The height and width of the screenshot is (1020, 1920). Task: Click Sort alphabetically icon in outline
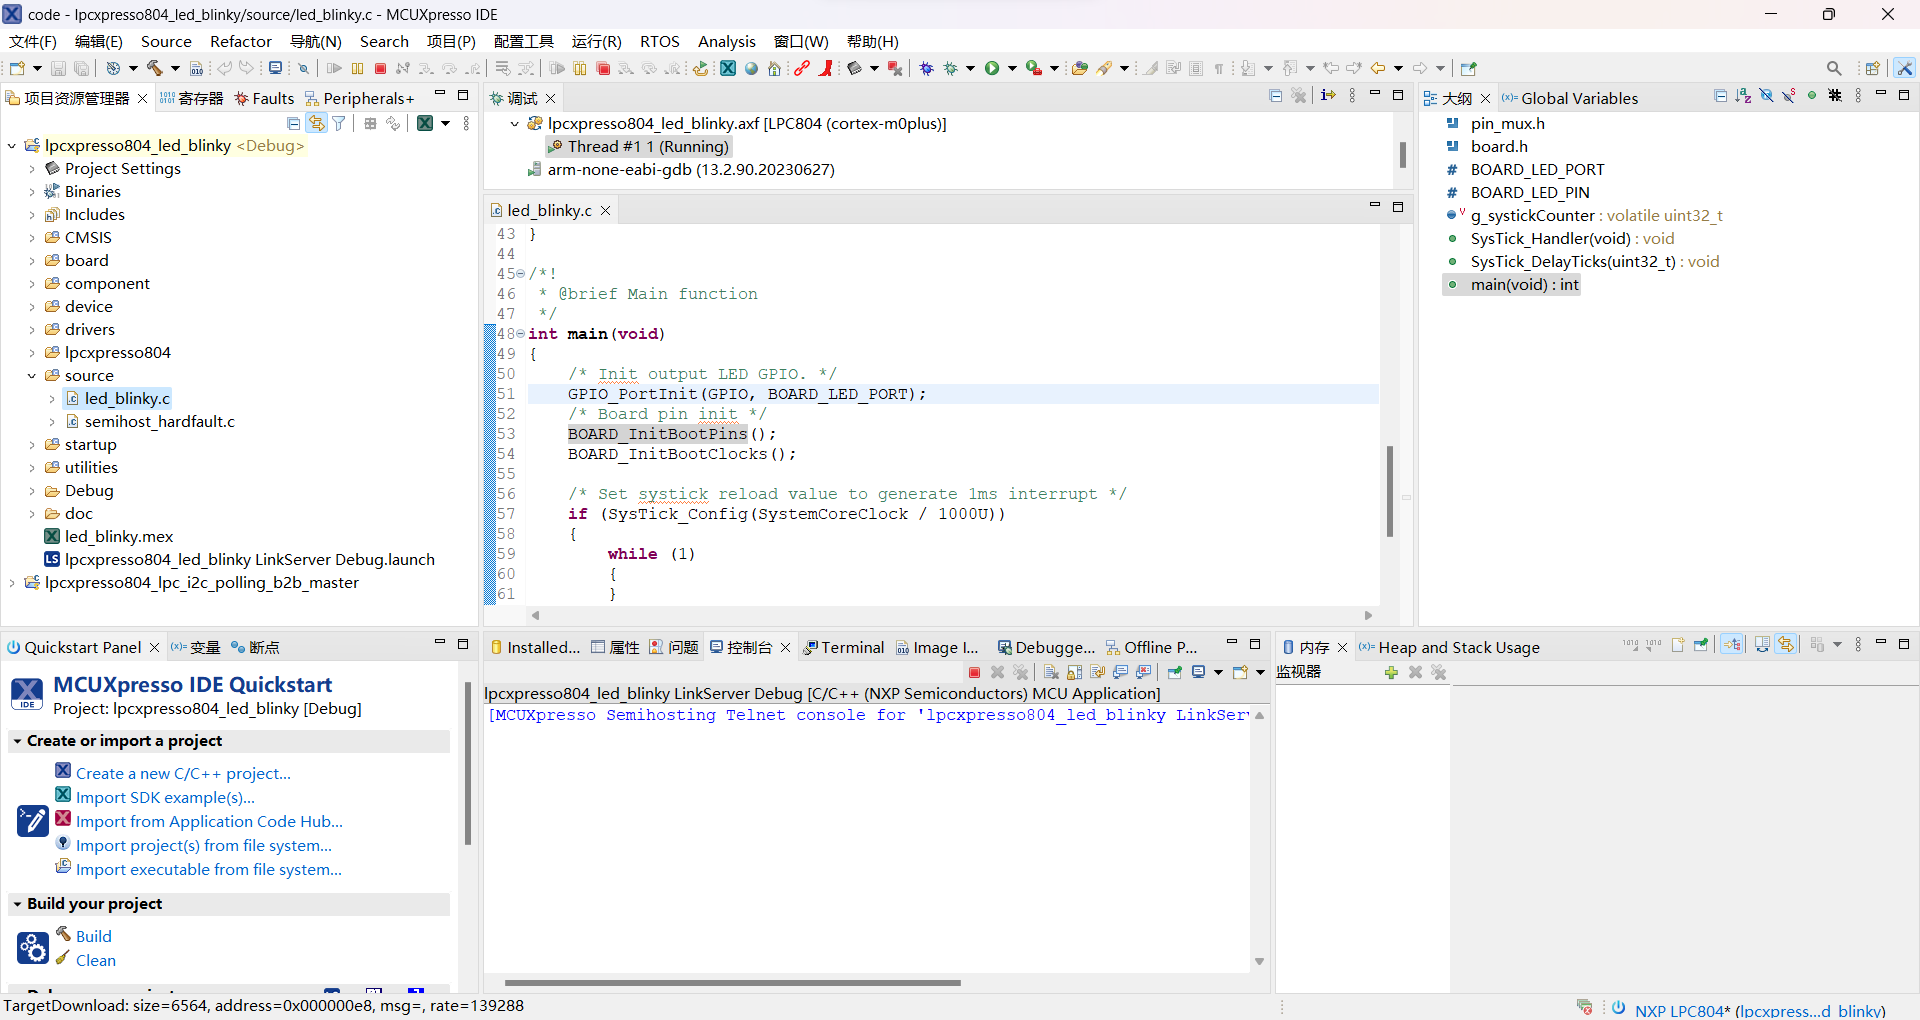point(1743,96)
